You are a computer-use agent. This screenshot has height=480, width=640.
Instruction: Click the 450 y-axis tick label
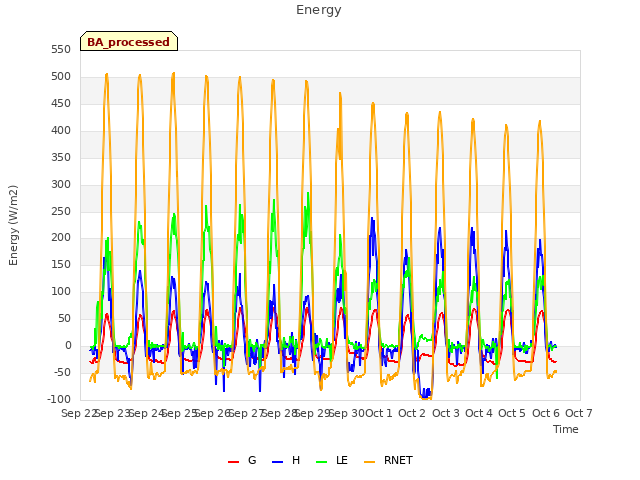click(x=61, y=103)
